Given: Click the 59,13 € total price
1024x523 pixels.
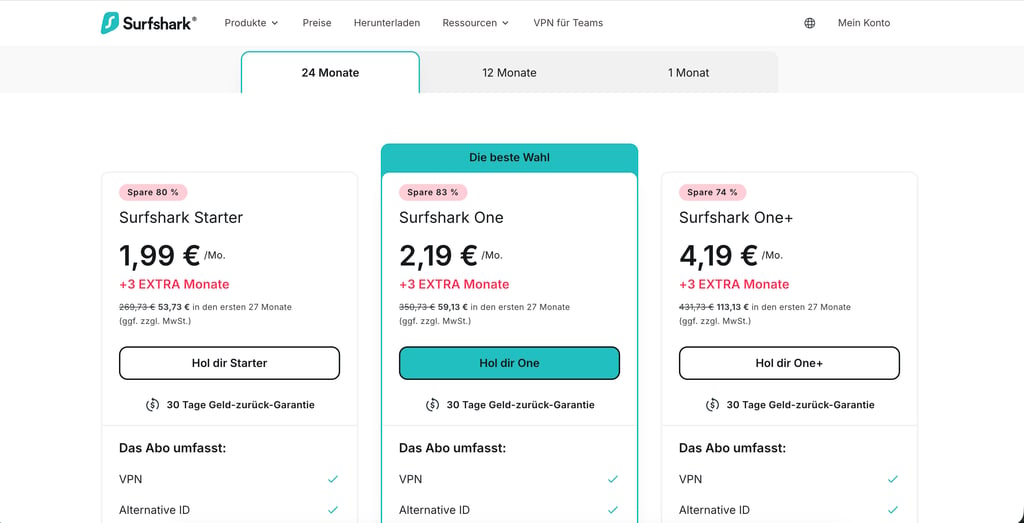Looking at the screenshot, I should pos(454,307).
